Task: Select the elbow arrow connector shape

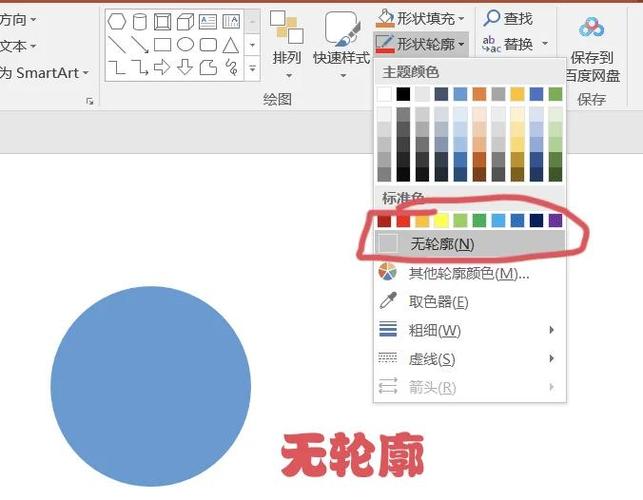Action: (140, 67)
